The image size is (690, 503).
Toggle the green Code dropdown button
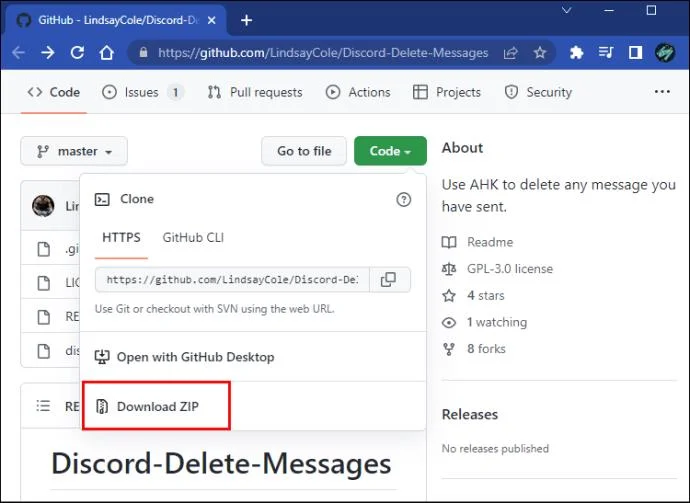390,151
